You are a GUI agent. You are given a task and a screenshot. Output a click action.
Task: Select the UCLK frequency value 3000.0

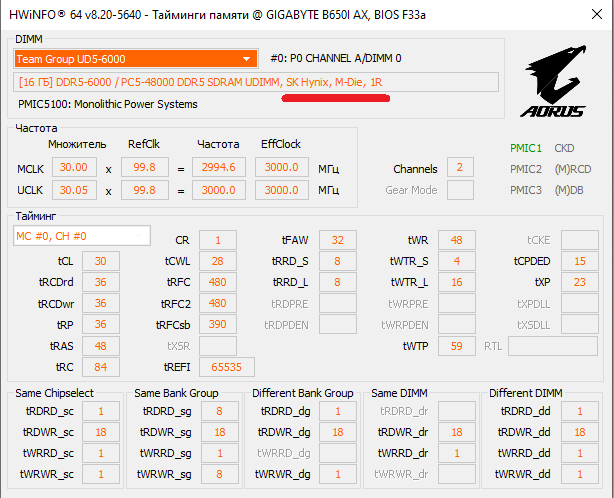219,190
